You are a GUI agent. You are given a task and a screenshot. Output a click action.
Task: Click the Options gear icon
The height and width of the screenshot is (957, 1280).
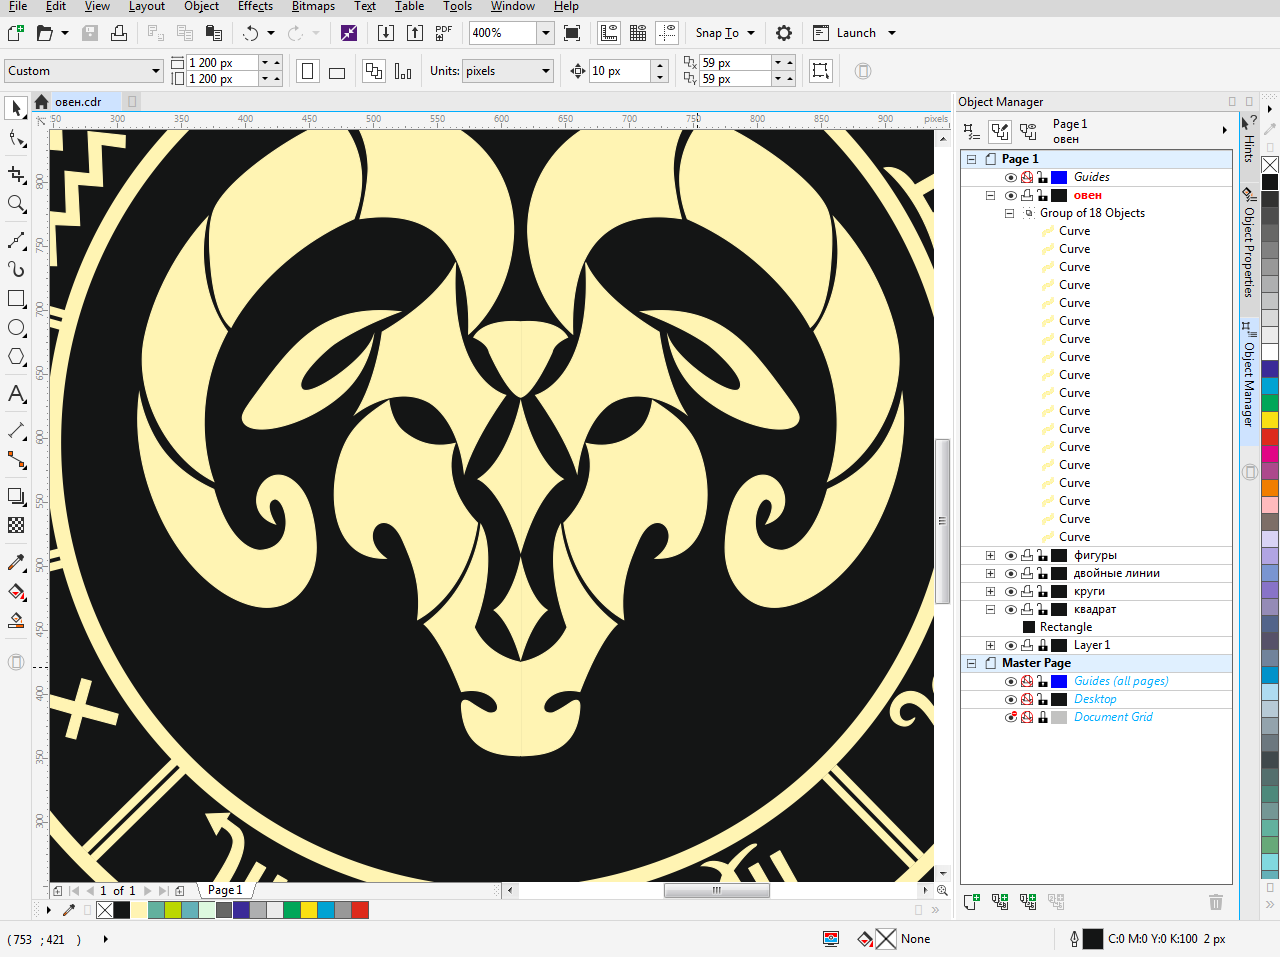tap(784, 33)
